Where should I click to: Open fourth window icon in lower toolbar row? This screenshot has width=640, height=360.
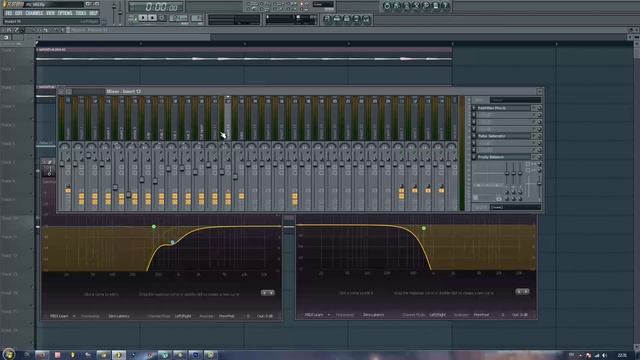356,19
